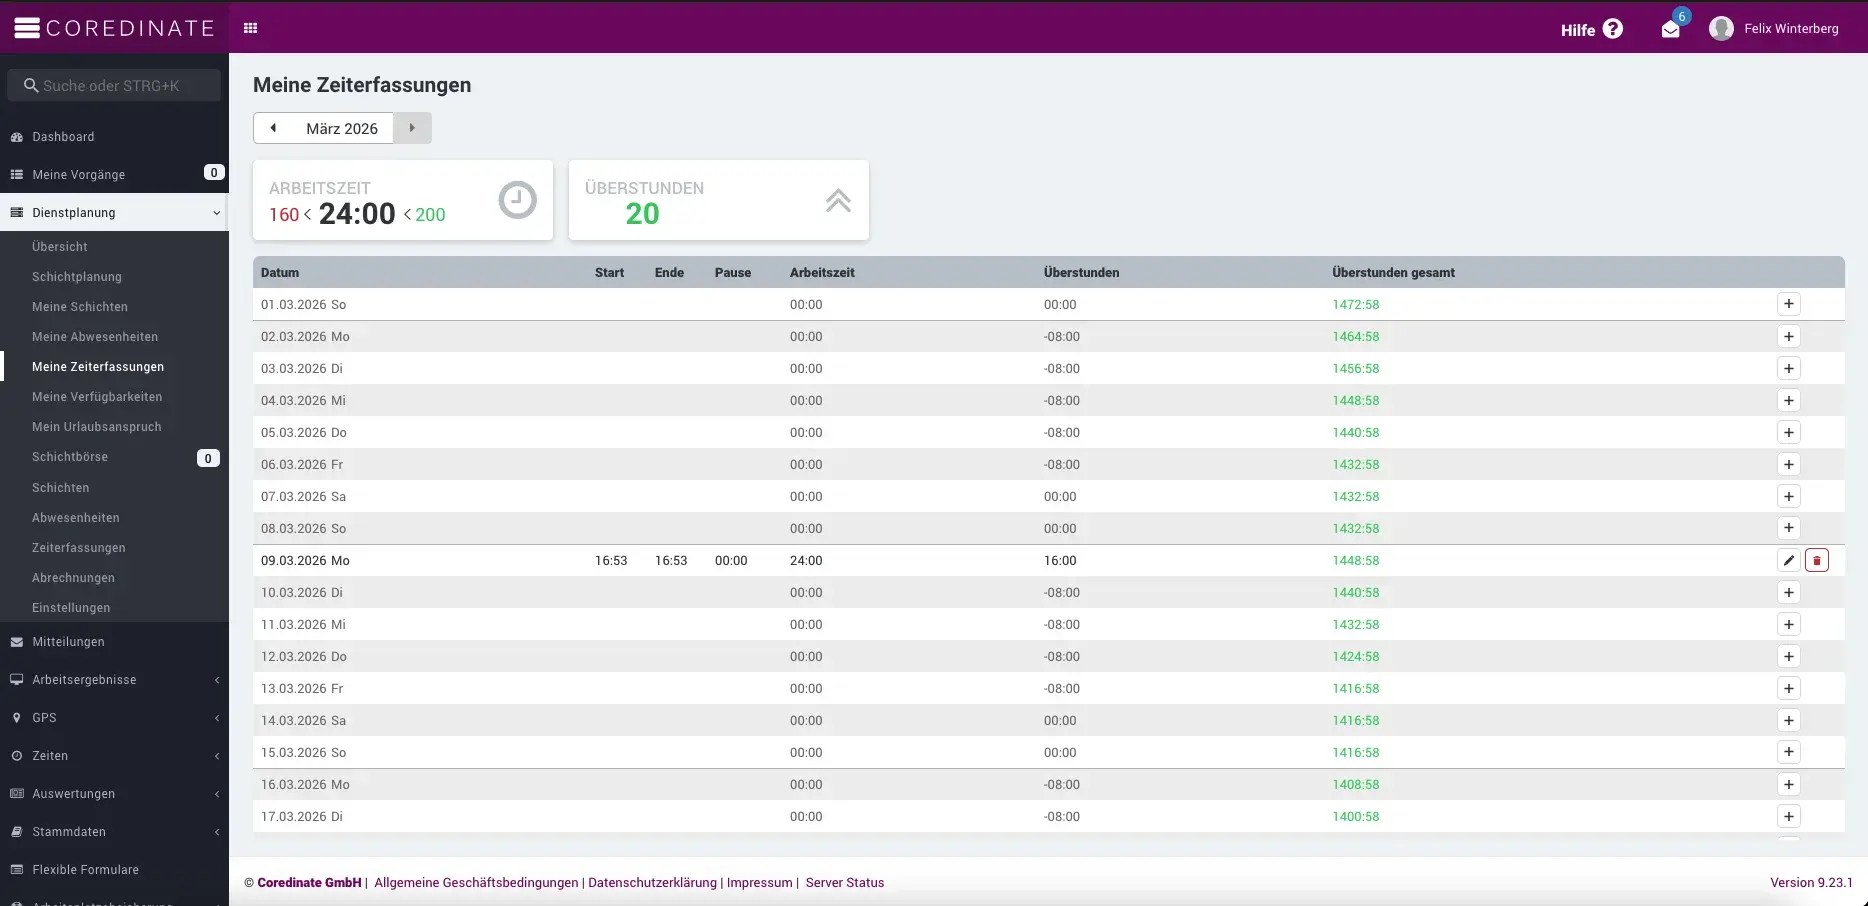The image size is (1868, 906).
Task: Click the Felix Winterberg profile avatar
Action: pos(1721,29)
